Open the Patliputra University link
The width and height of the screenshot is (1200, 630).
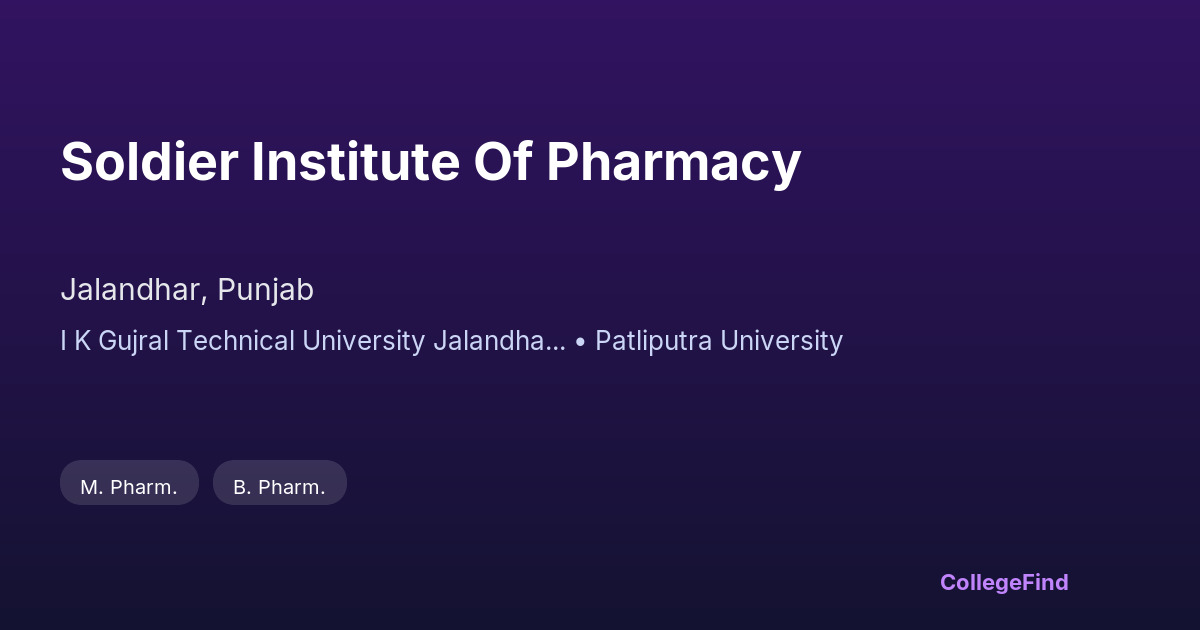coord(718,341)
